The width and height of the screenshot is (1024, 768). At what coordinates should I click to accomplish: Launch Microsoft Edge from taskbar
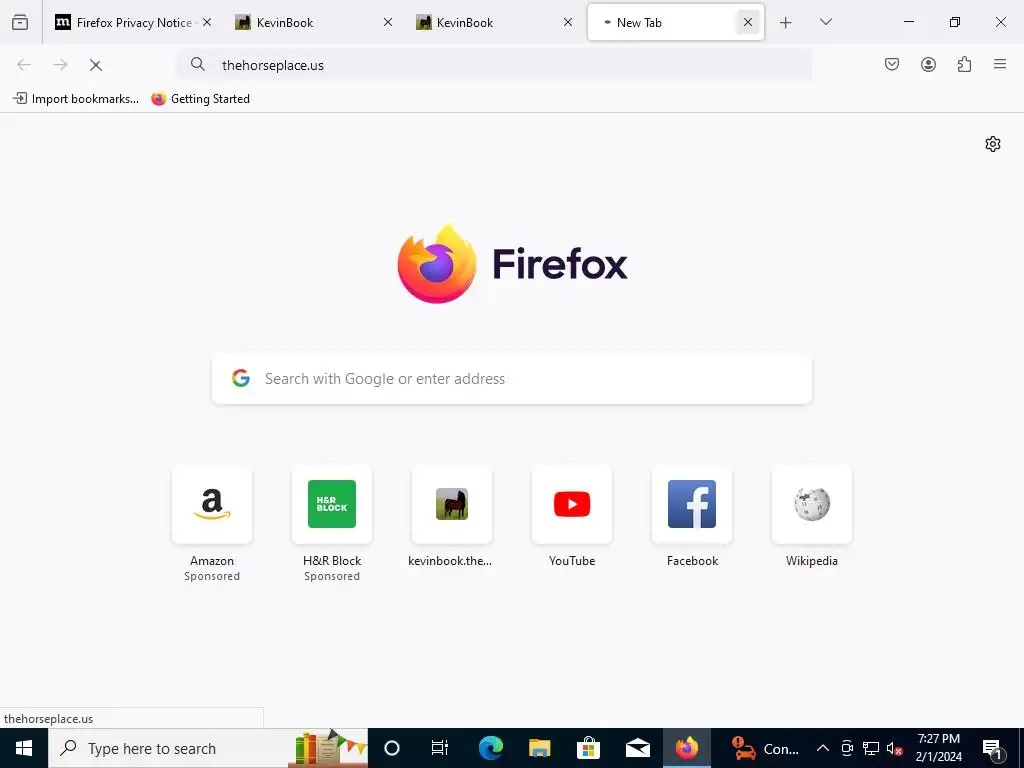coord(490,748)
